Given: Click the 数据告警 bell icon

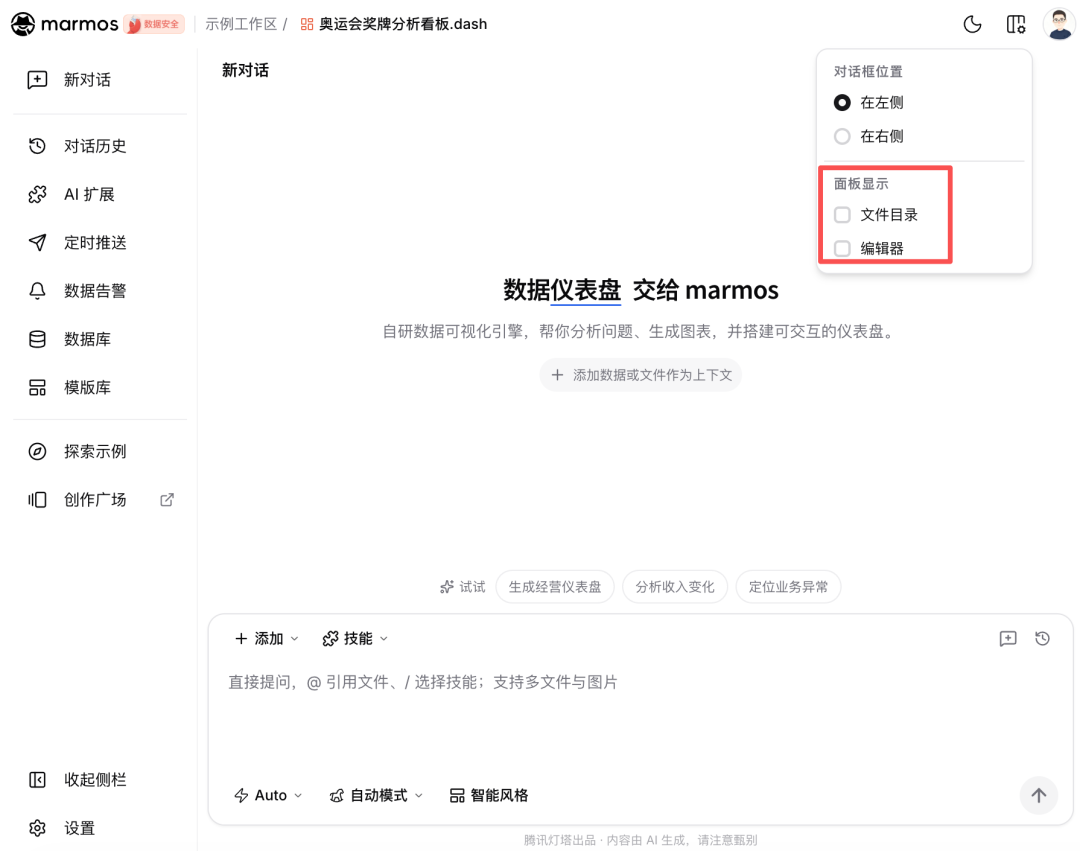Looking at the screenshot, I should [37, 291].
